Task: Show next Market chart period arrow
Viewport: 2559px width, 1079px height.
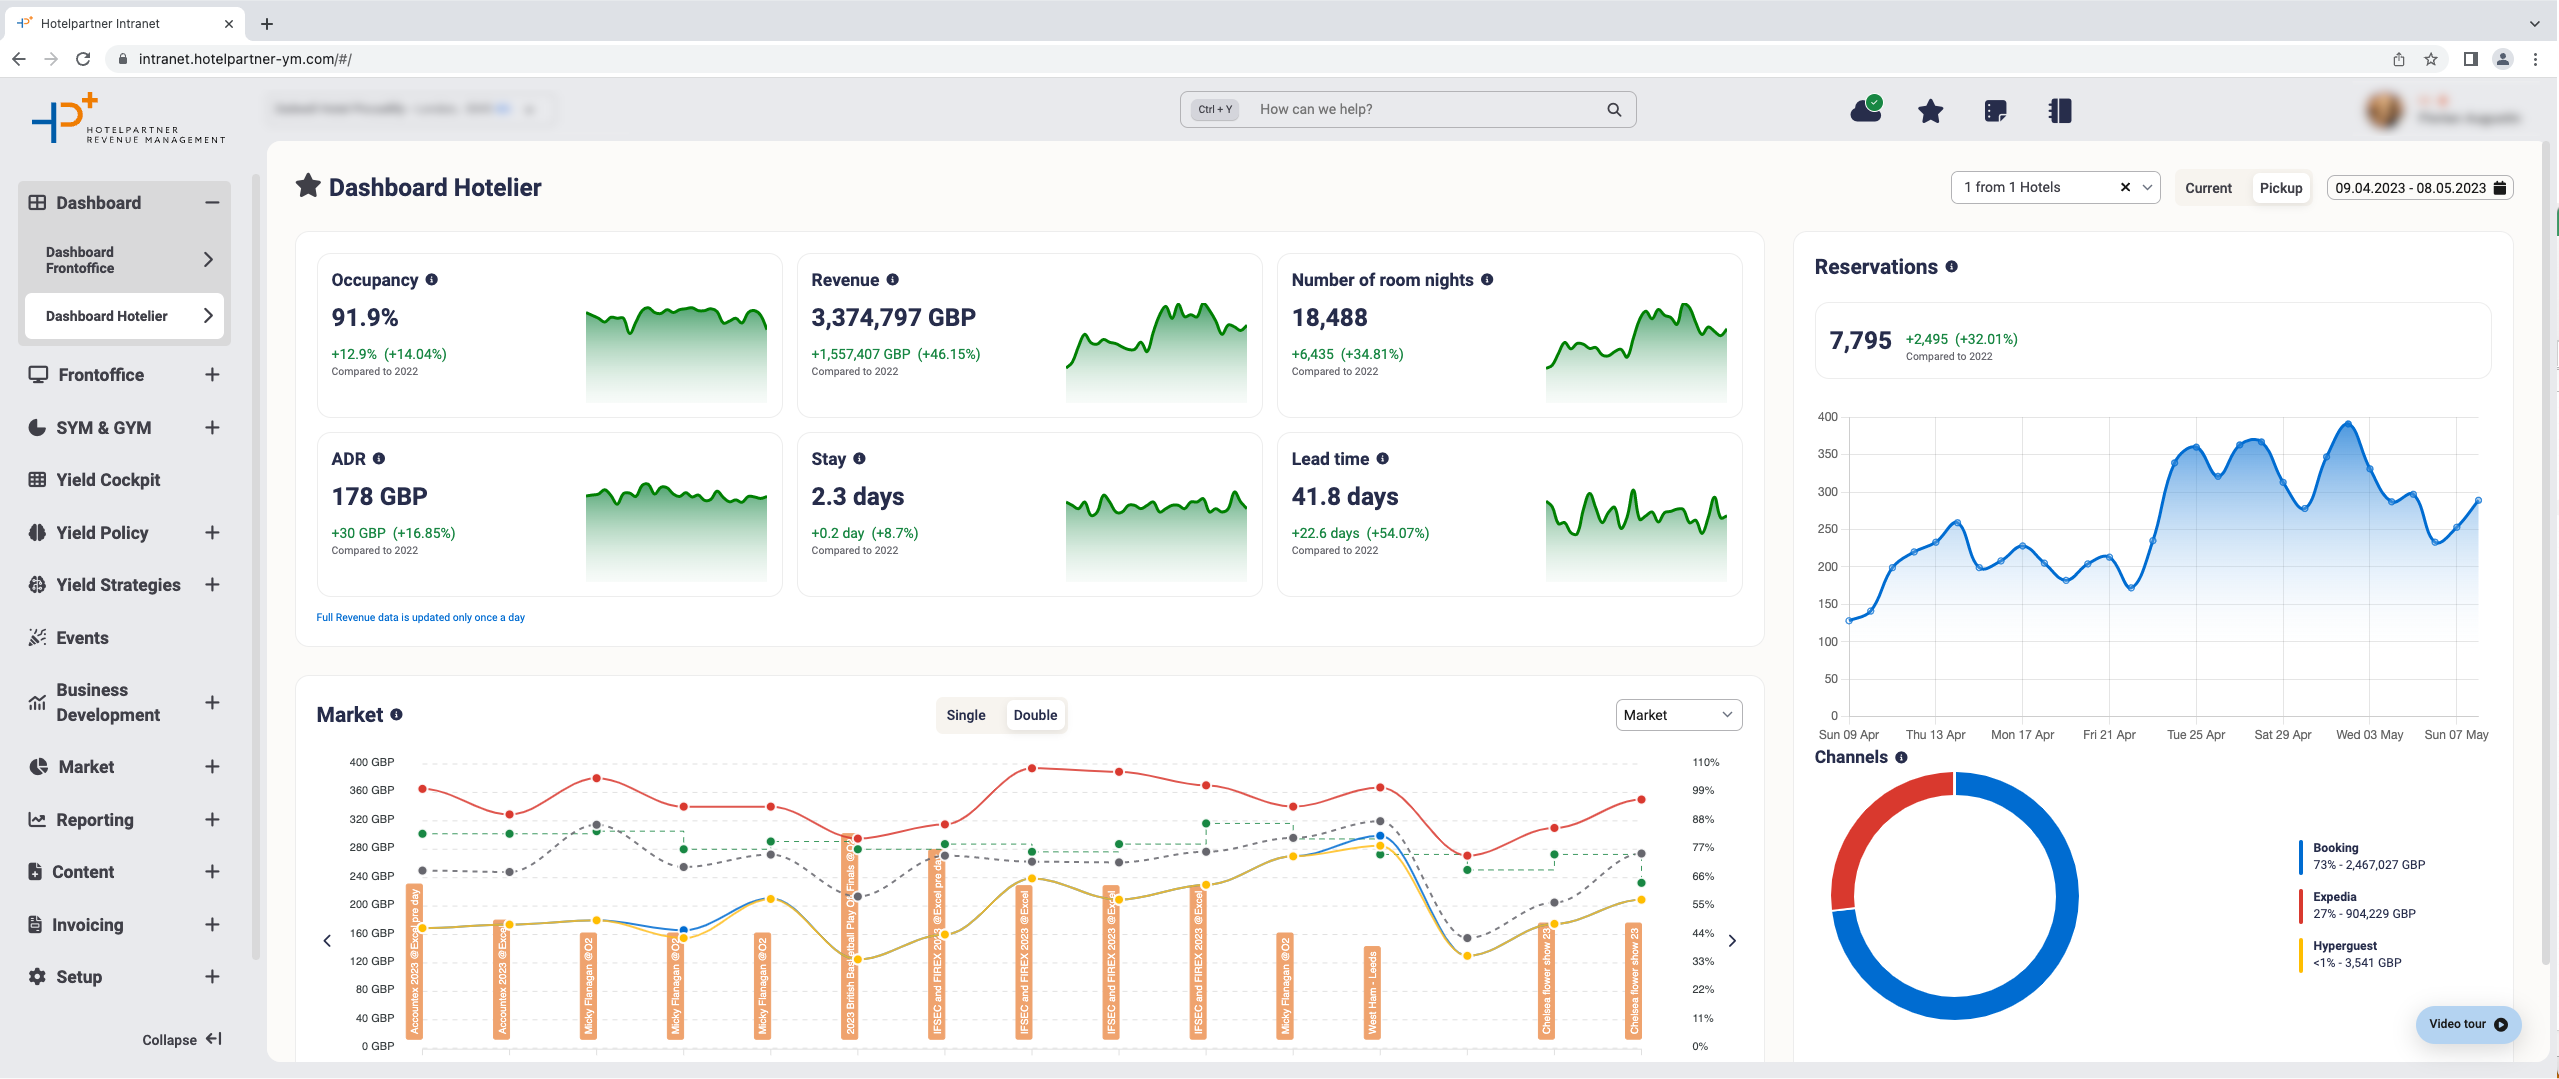Action: point(1733,941)
